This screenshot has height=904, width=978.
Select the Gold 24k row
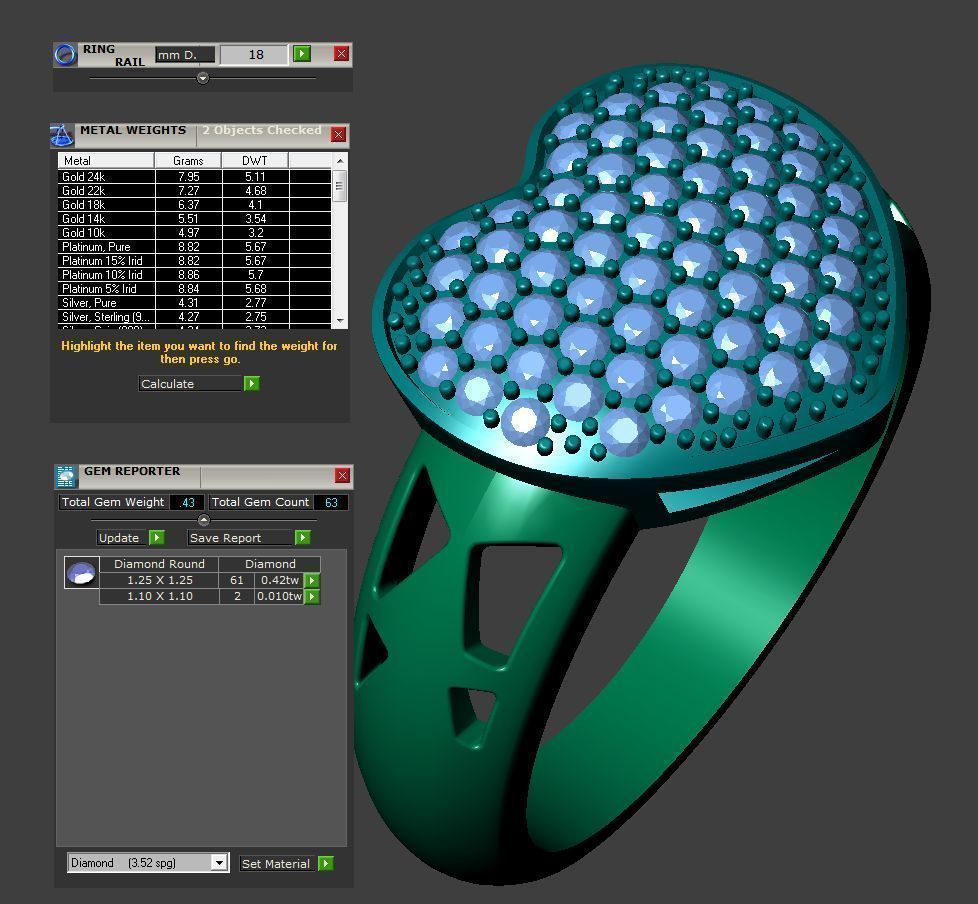pyautogui.click(x=195, y=177)
